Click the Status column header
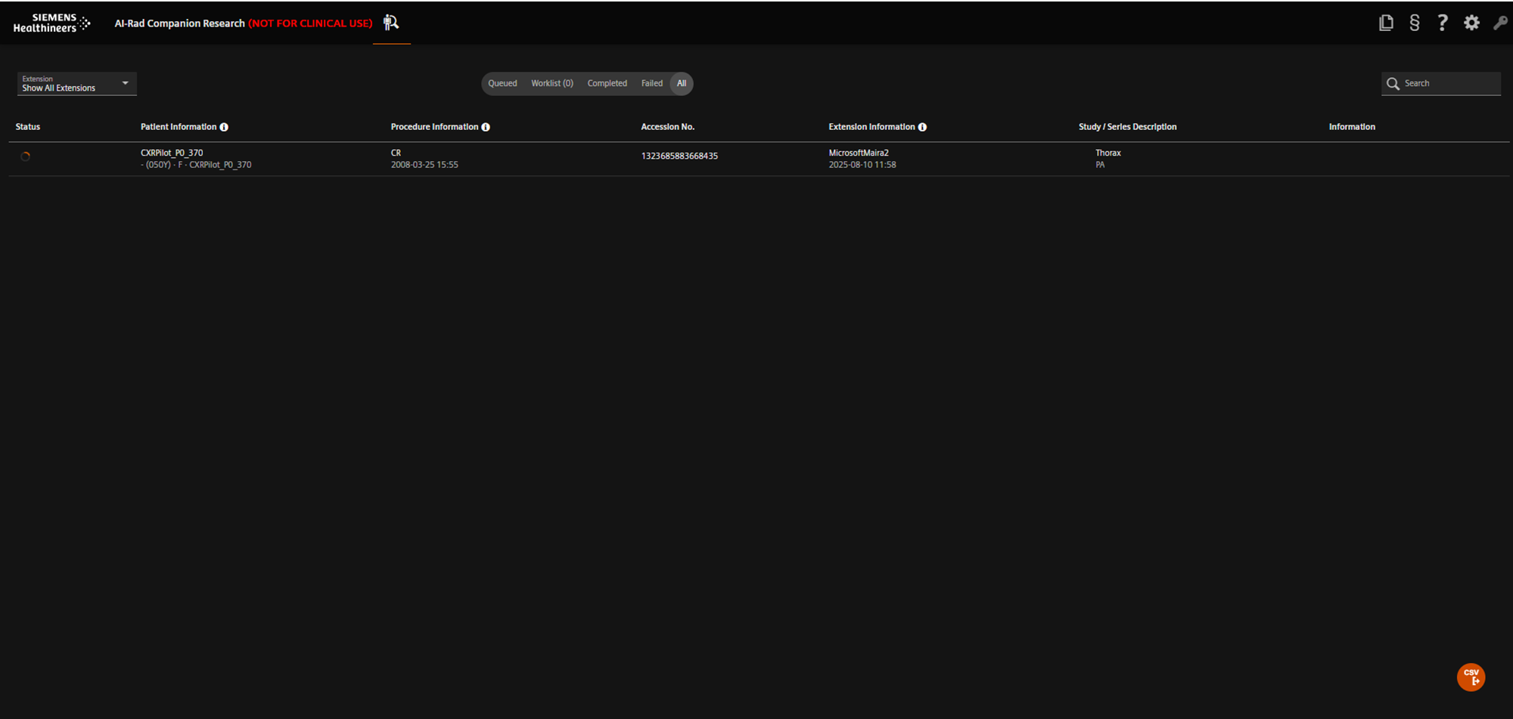 (28, 127)
